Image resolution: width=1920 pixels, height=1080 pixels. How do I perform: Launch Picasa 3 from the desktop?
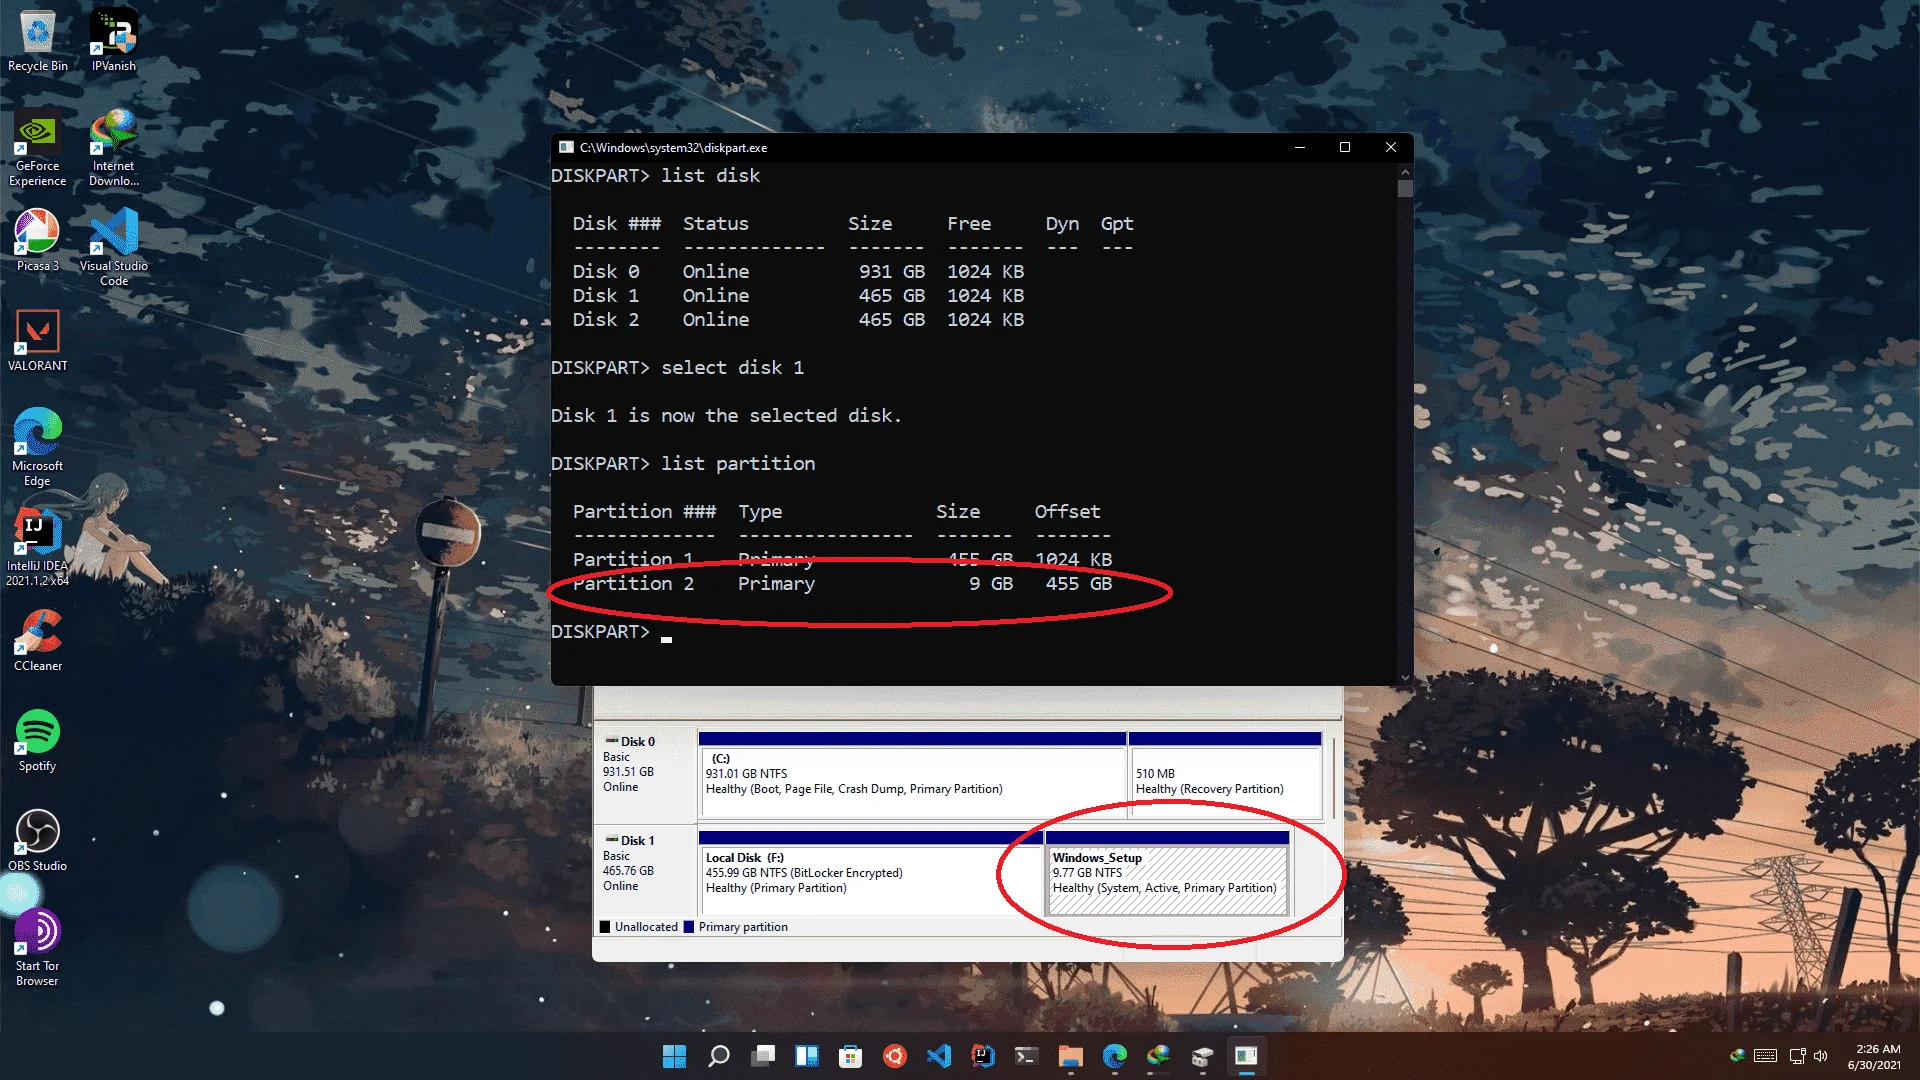38,241
